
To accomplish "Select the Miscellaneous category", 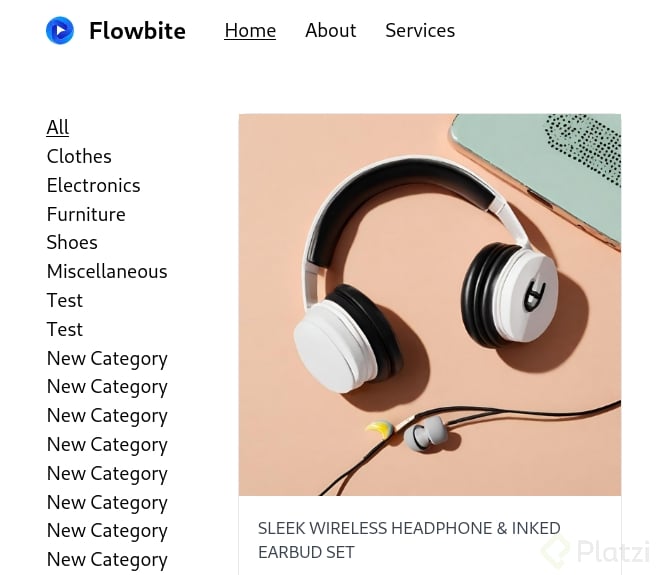I will point(107,272).
